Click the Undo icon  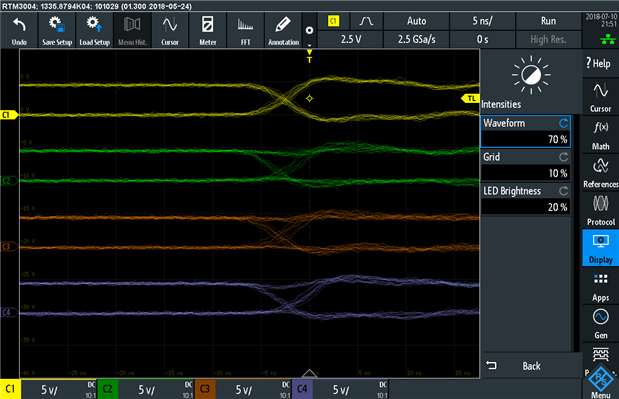(19, 30)
